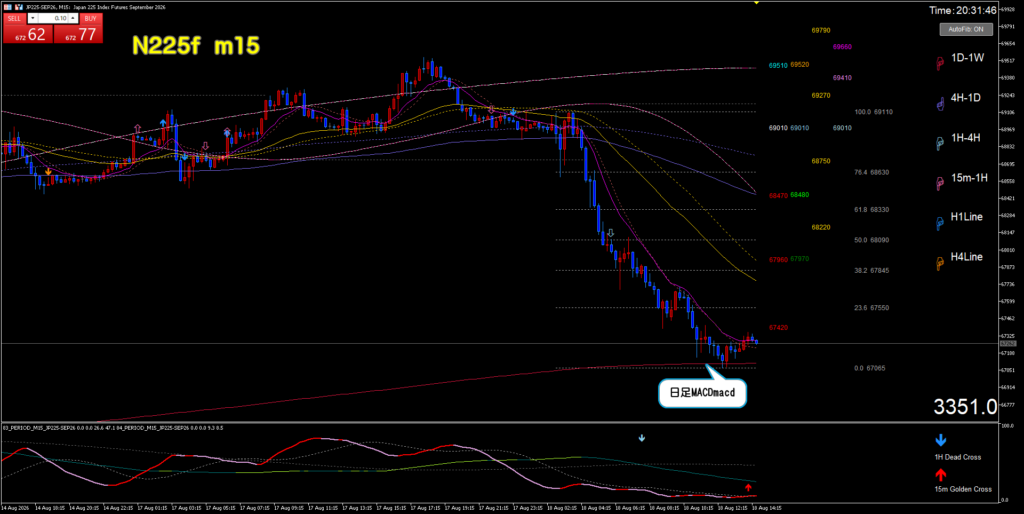Click the 15m Golden Cross label

963,489
